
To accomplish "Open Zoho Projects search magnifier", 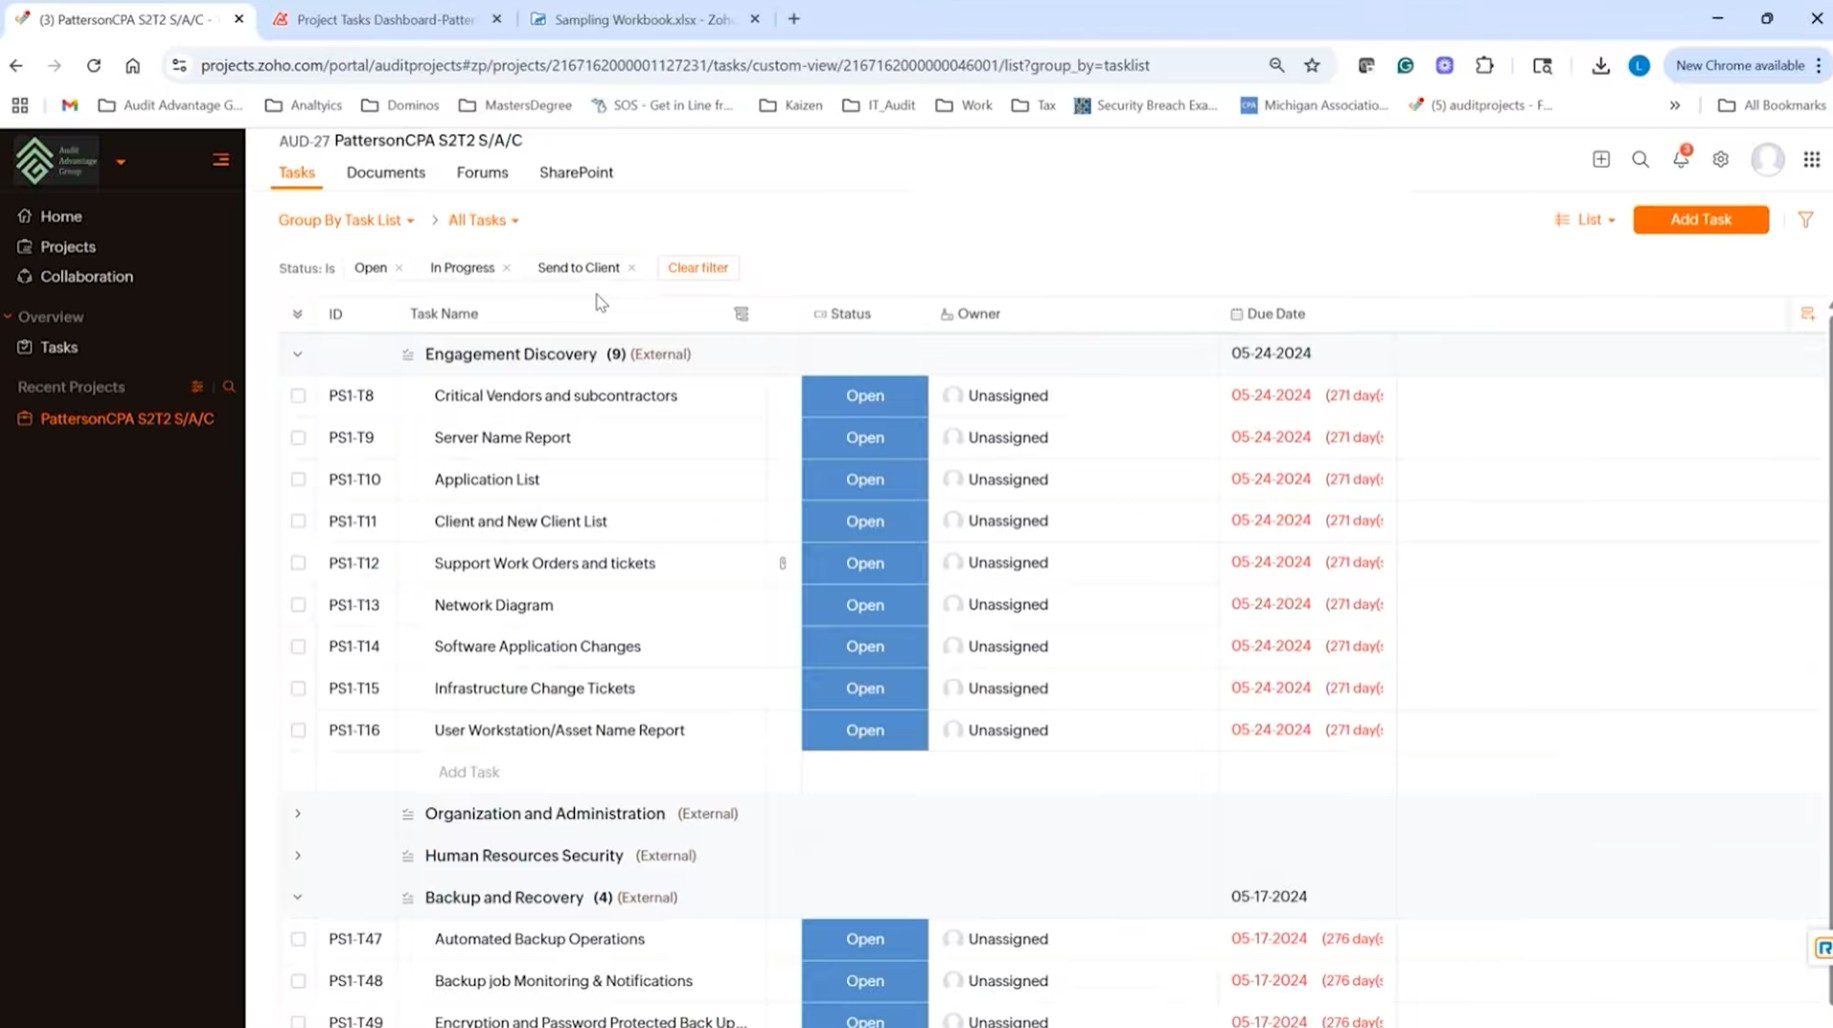I will 1640,159.
